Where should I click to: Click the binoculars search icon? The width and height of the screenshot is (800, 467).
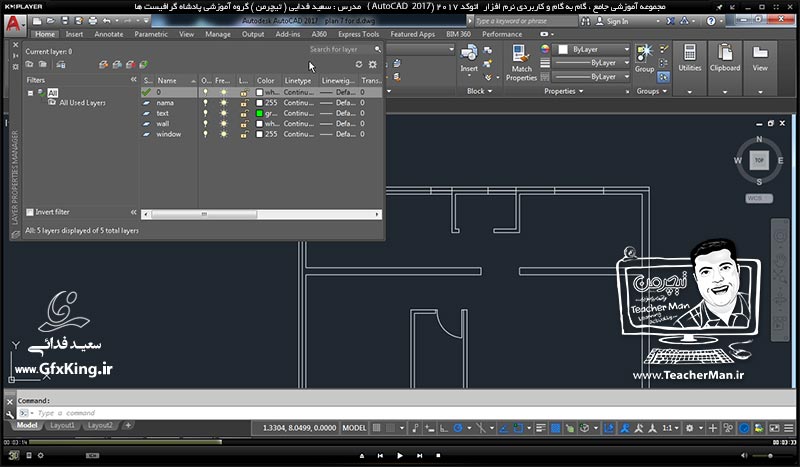(586, 21)
